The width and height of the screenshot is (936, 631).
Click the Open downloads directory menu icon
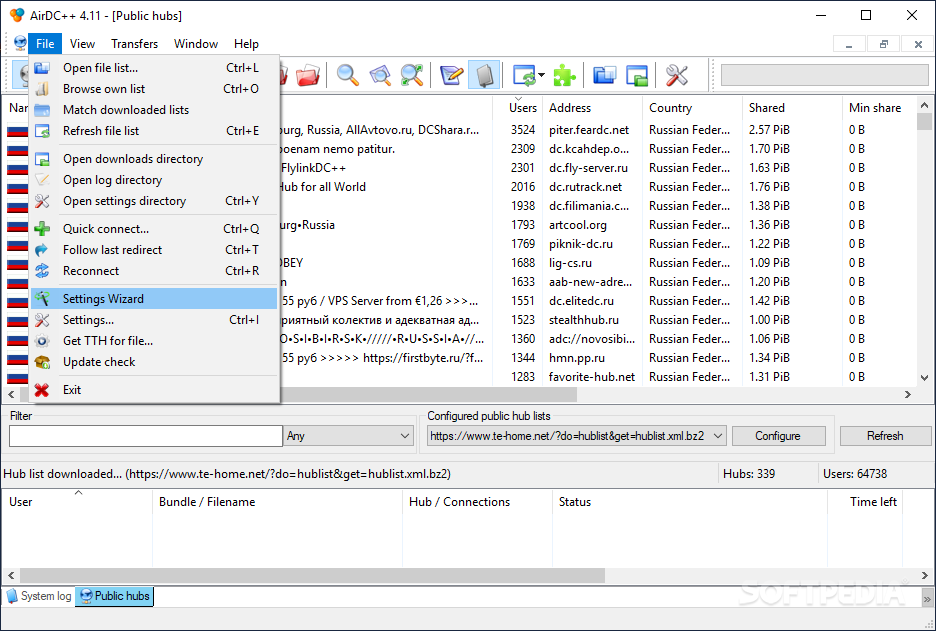(42, 159)
